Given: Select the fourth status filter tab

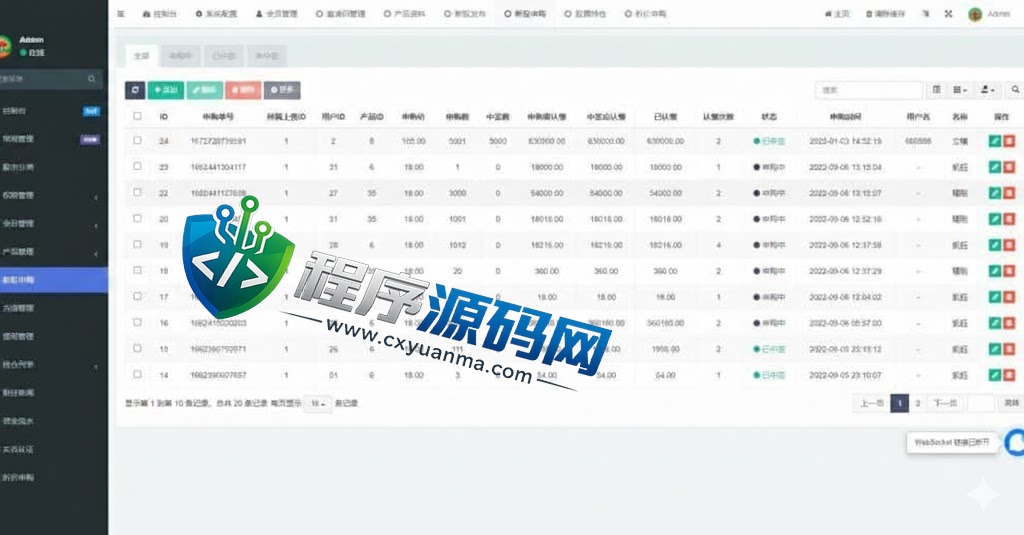Looking at the screenshot, I should point(266,56).
